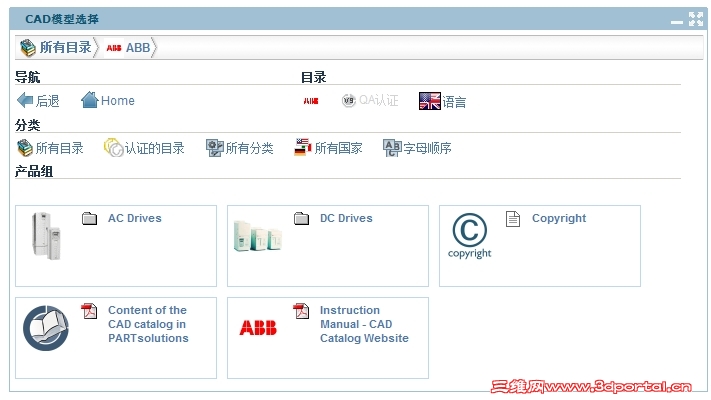This screenshot has height=400, width=711.
Task: Open the AC Drives product group
Action: click(135, 218)
